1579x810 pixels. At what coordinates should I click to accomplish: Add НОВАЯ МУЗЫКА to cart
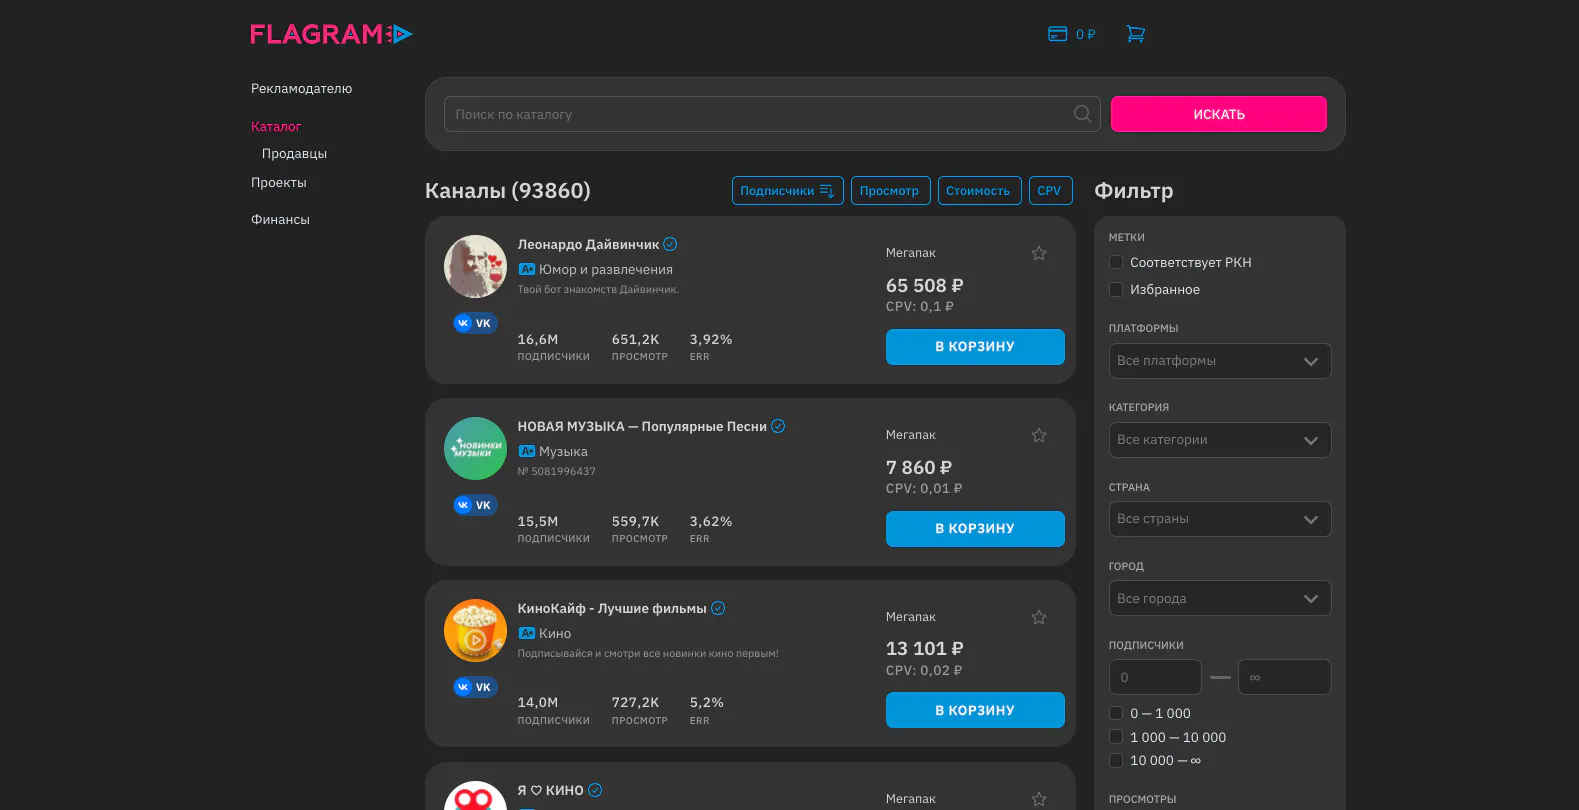975,529
